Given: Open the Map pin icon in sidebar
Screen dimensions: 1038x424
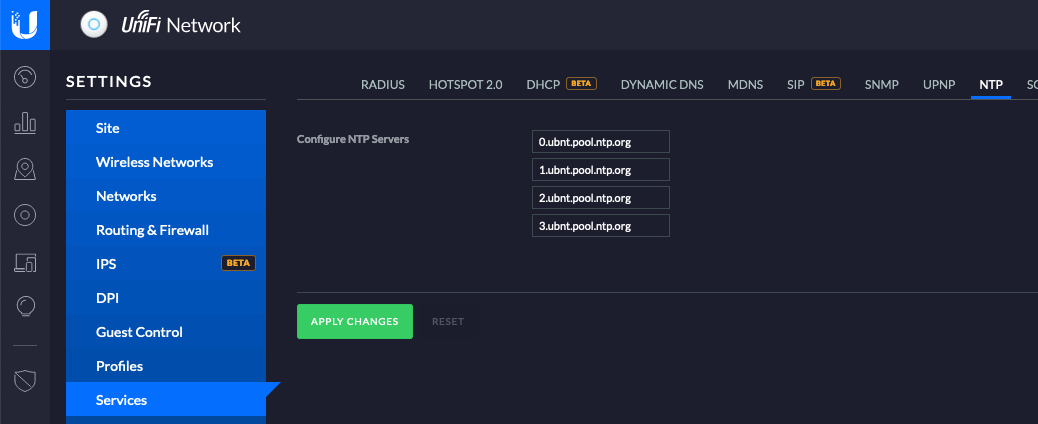Looking at the screenshot, I should 25,168.
